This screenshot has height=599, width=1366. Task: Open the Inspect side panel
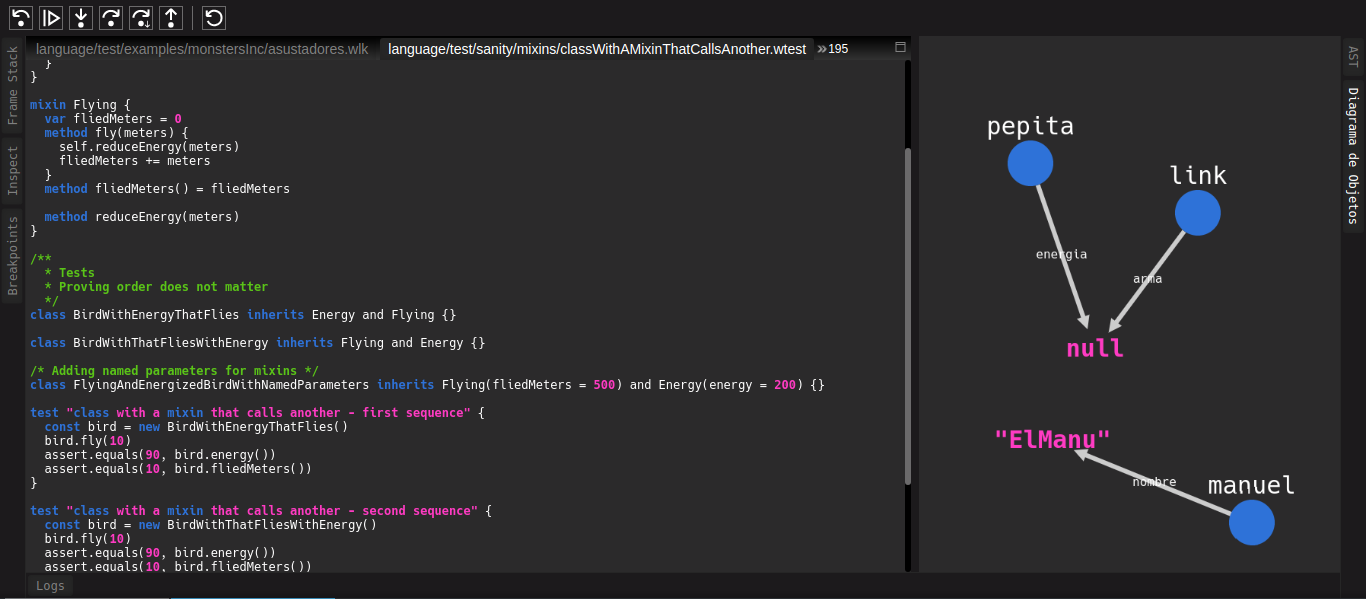(x=13, y=170)
